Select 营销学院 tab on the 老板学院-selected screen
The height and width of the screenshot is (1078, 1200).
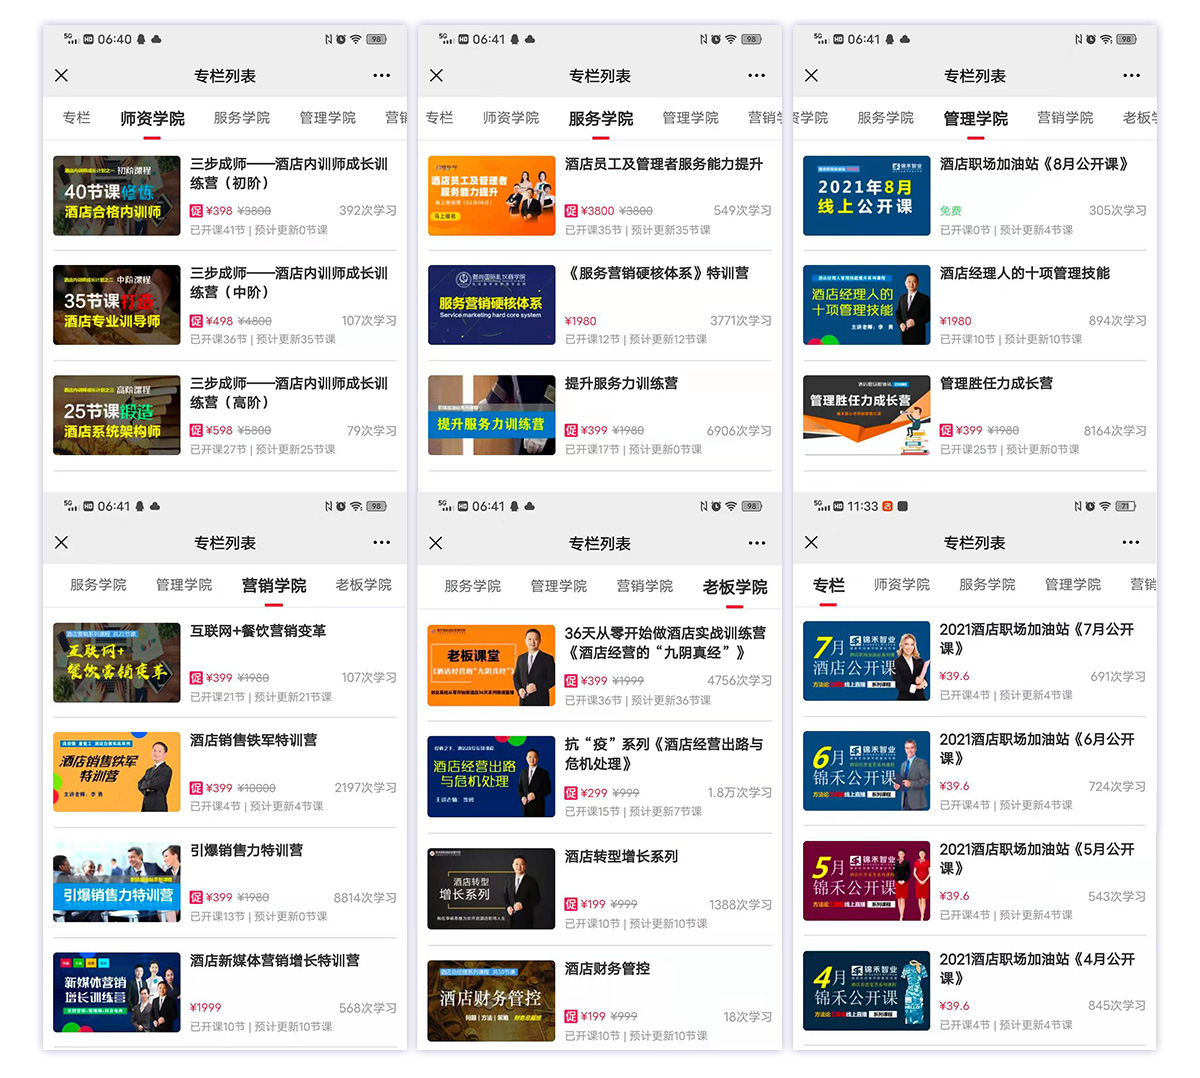click(x=645, y=586)
